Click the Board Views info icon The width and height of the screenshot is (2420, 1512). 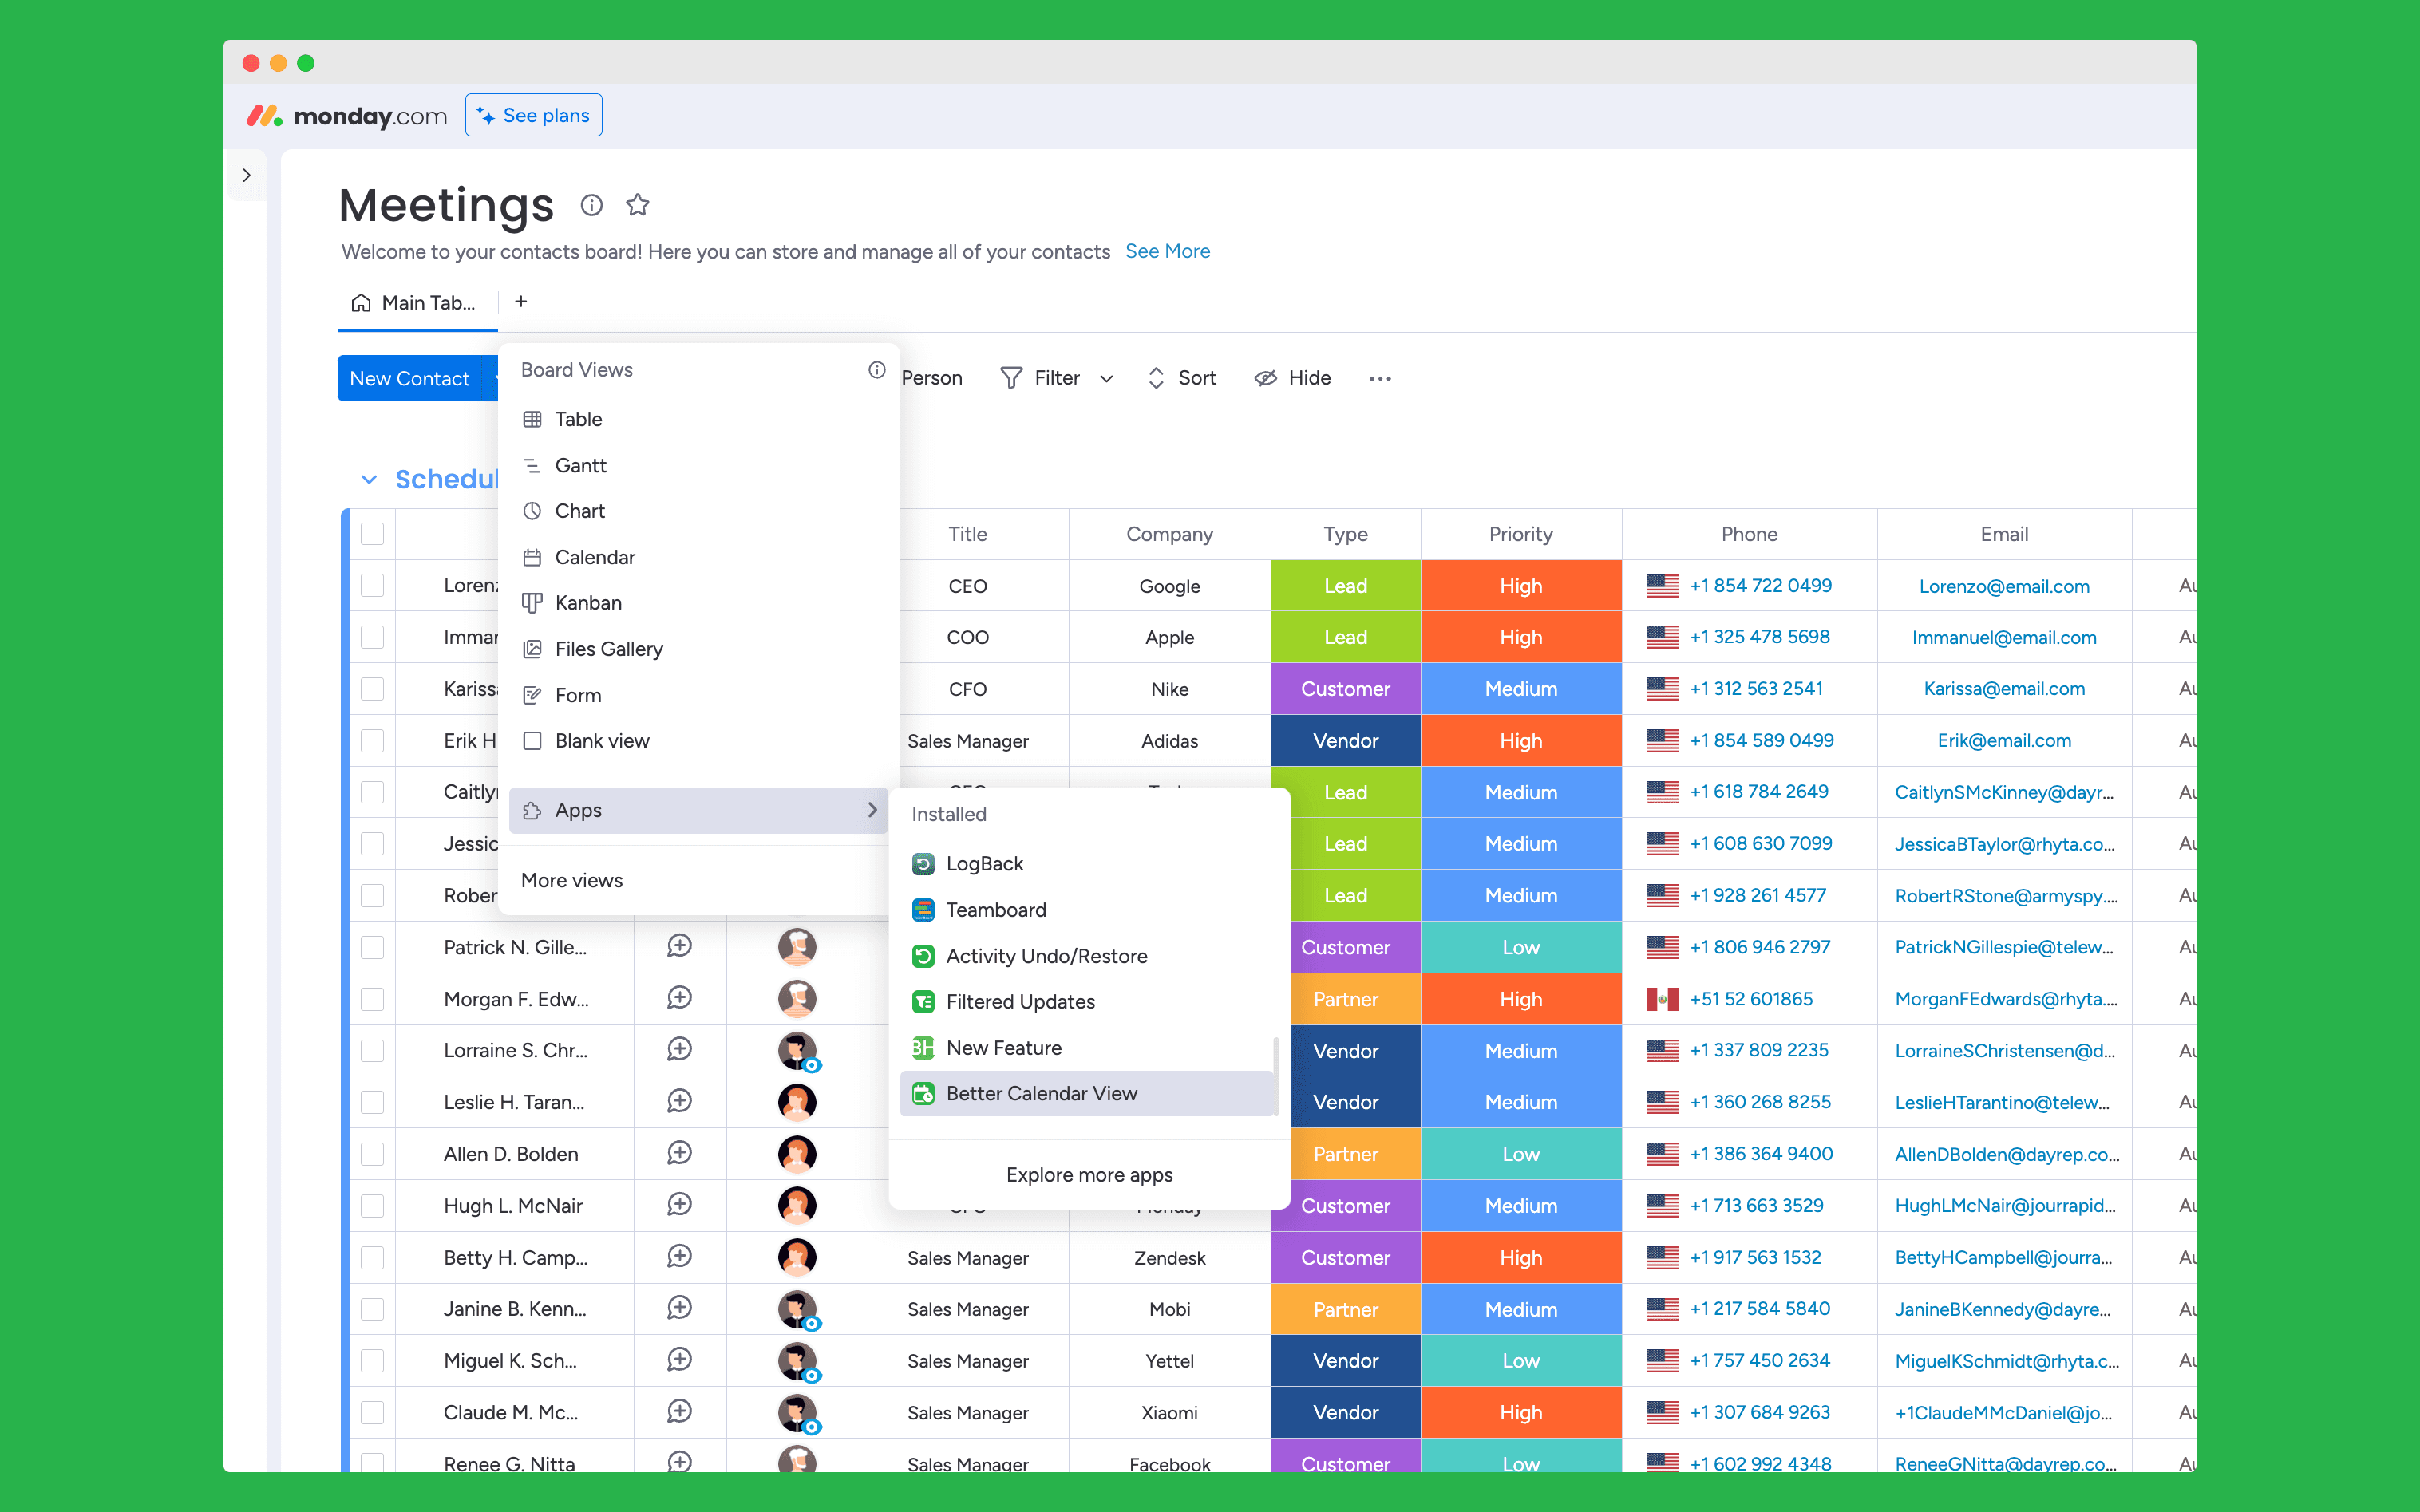(x=876, y=370)
